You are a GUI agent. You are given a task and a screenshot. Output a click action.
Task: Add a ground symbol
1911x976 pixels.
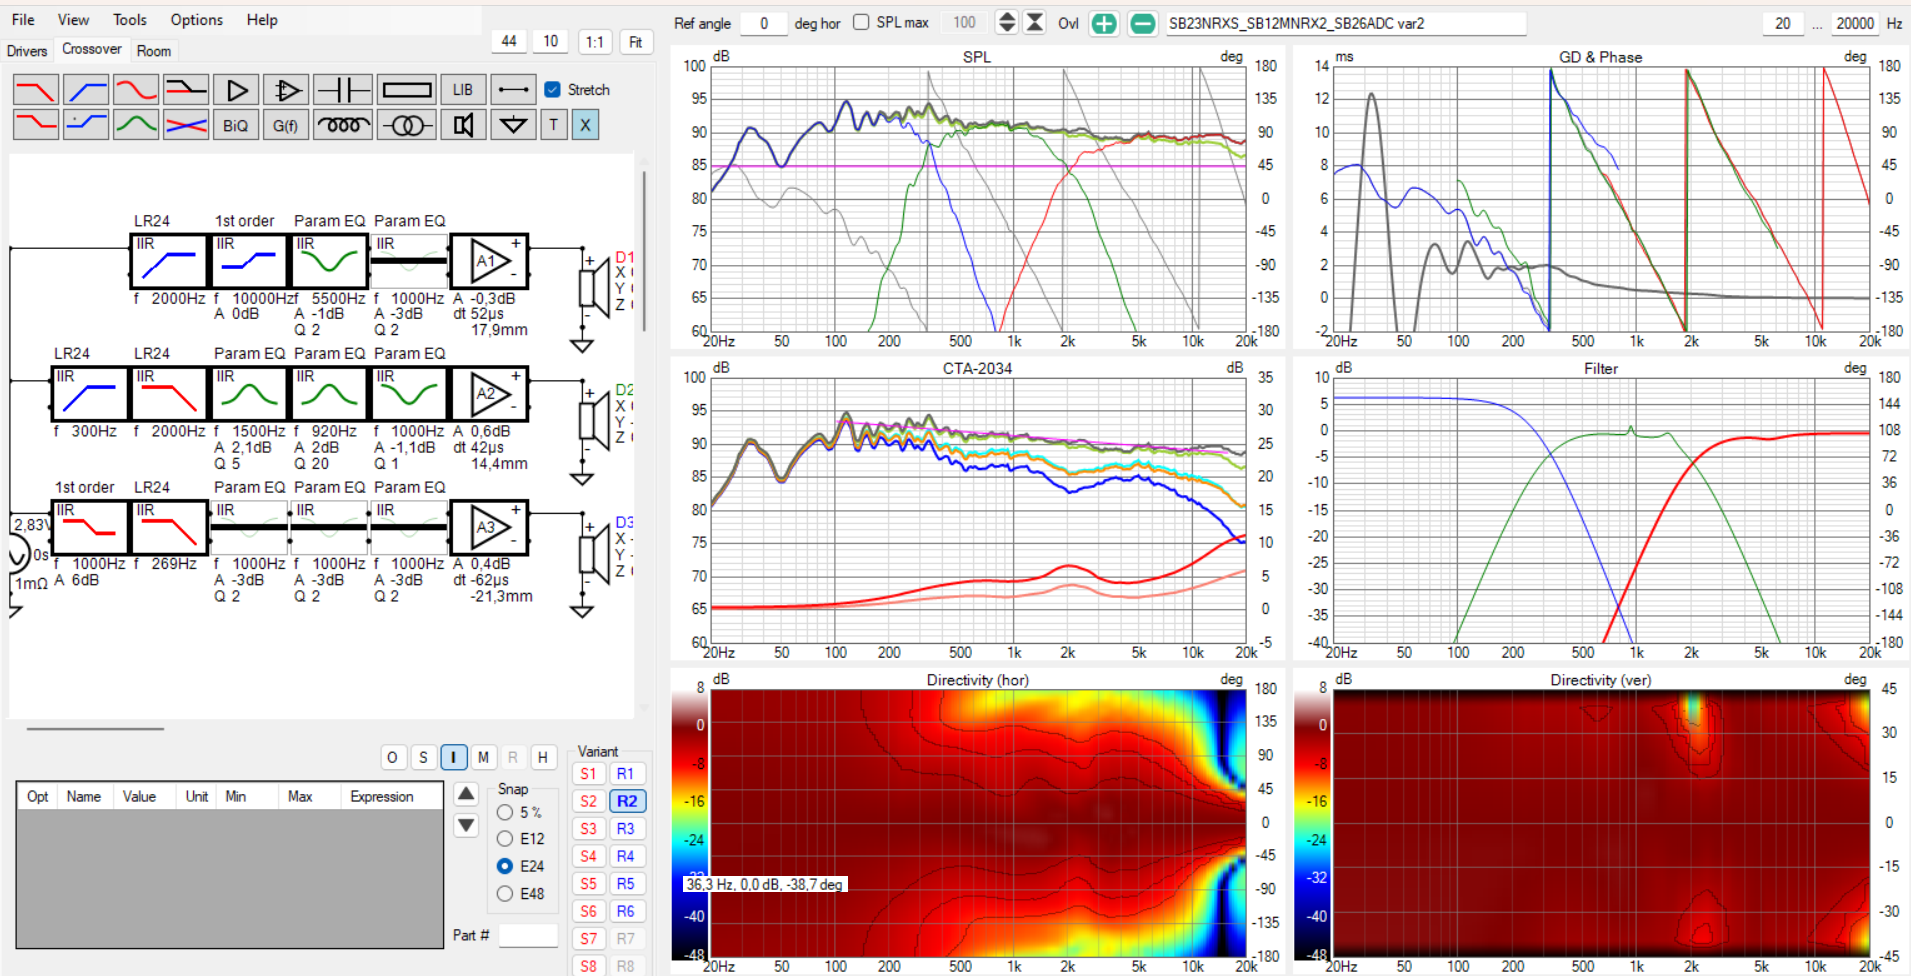pos(514,125)
